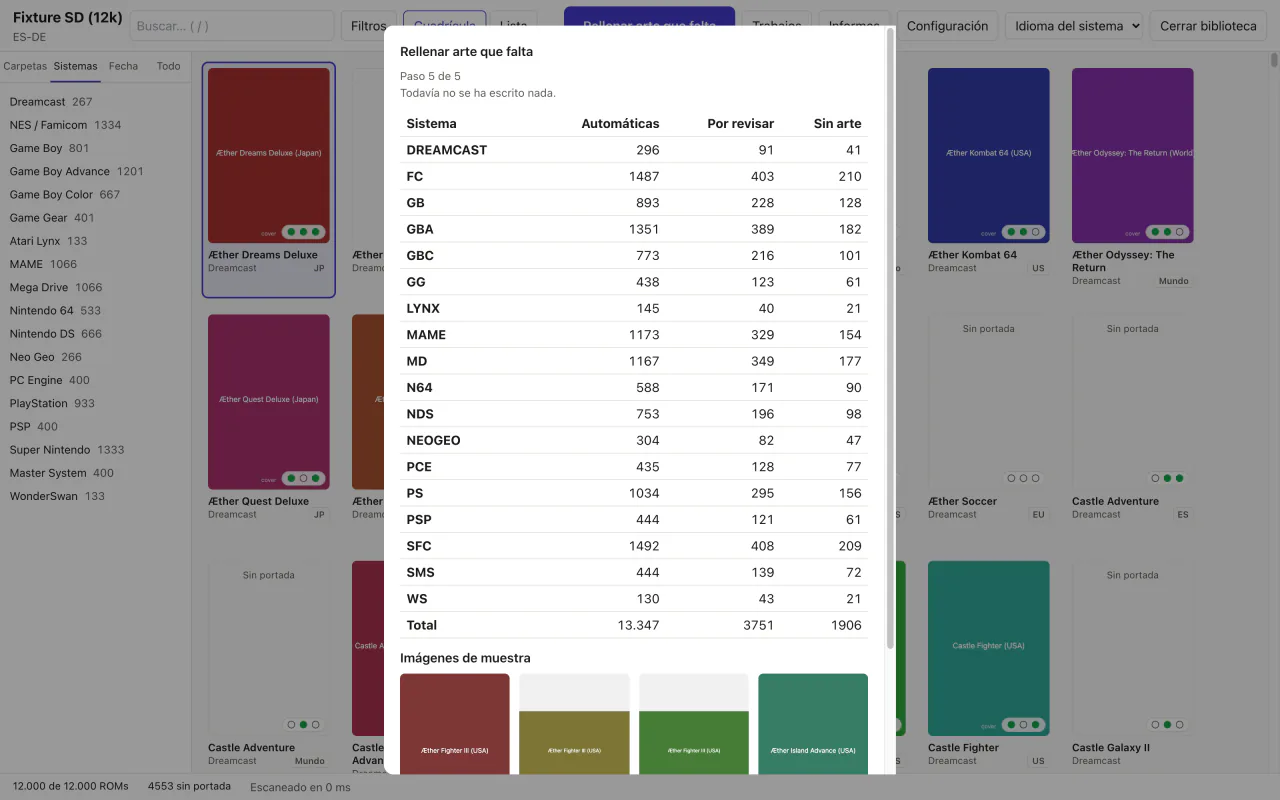Click the Configuración button
The width and height of the screenshot is (1280, 800).
(947, 26)
